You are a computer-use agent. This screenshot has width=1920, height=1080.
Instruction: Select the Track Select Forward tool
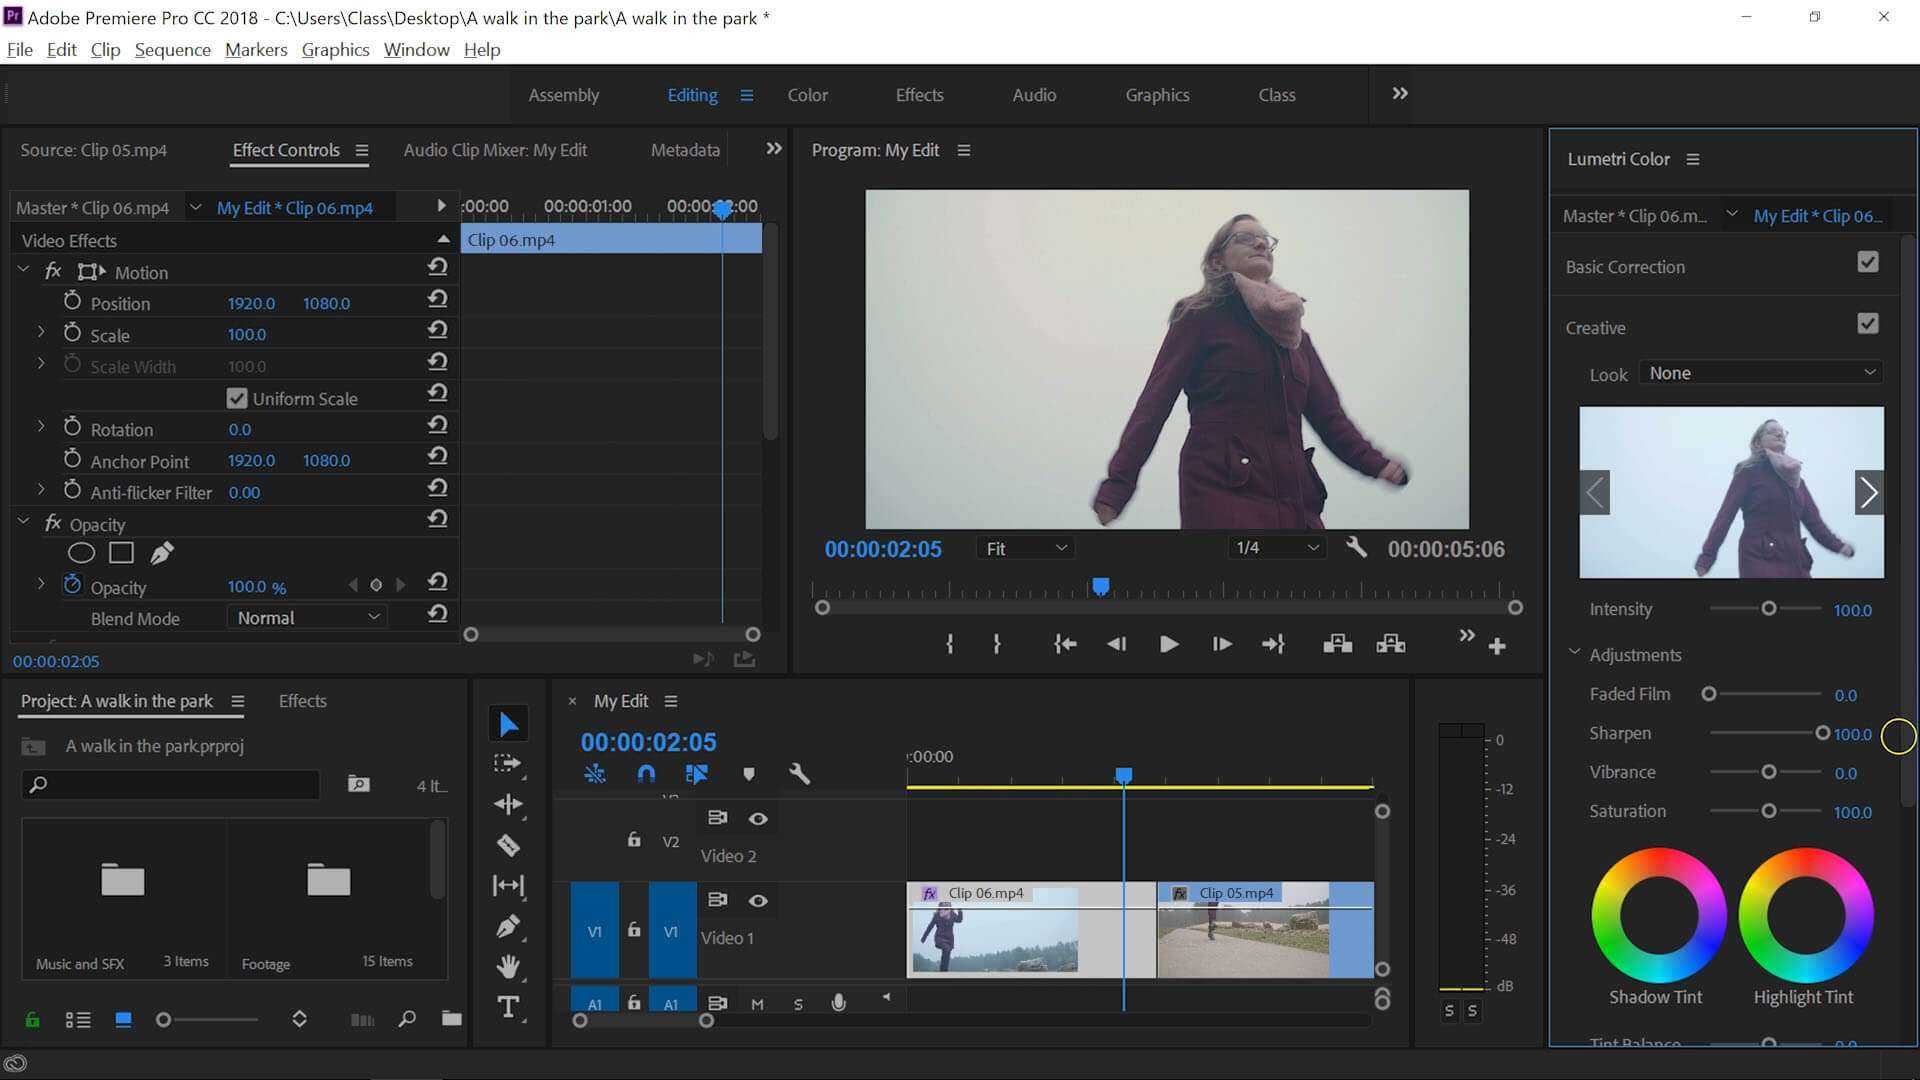[508, 764]
